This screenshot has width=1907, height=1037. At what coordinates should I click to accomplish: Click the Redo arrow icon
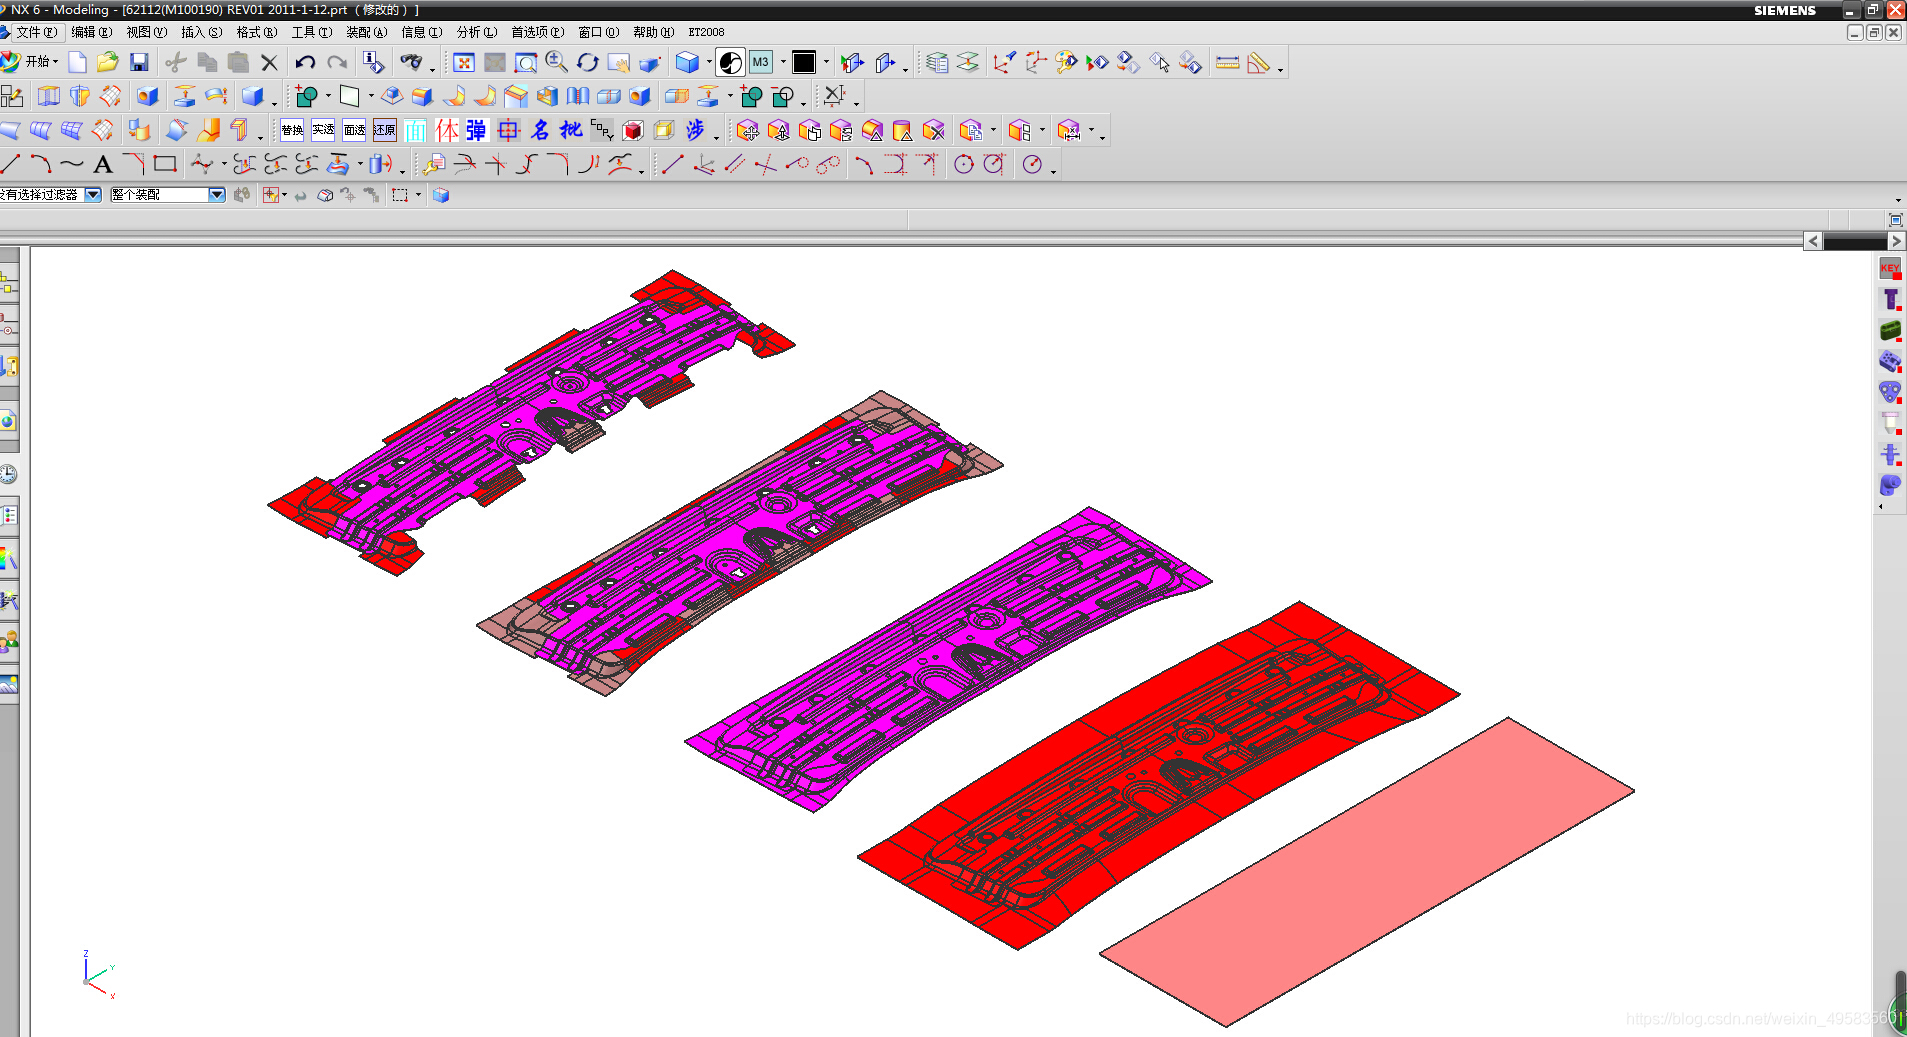click(337, 62)
